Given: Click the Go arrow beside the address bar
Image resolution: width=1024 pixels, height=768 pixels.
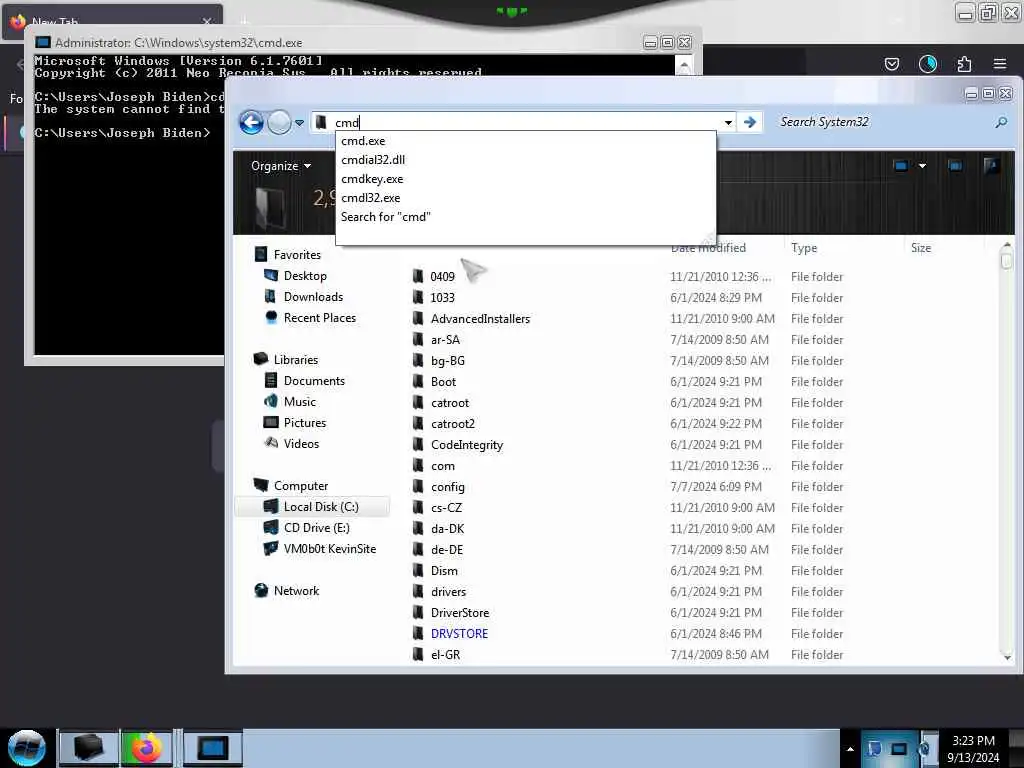Looking at the screenshot, I should point(750,122).
